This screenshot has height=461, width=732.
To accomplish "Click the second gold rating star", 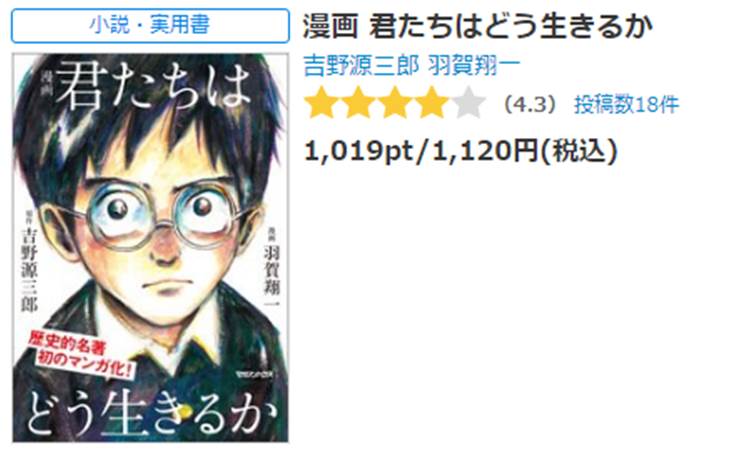I will pyautogui.click(x=359, y=102).
